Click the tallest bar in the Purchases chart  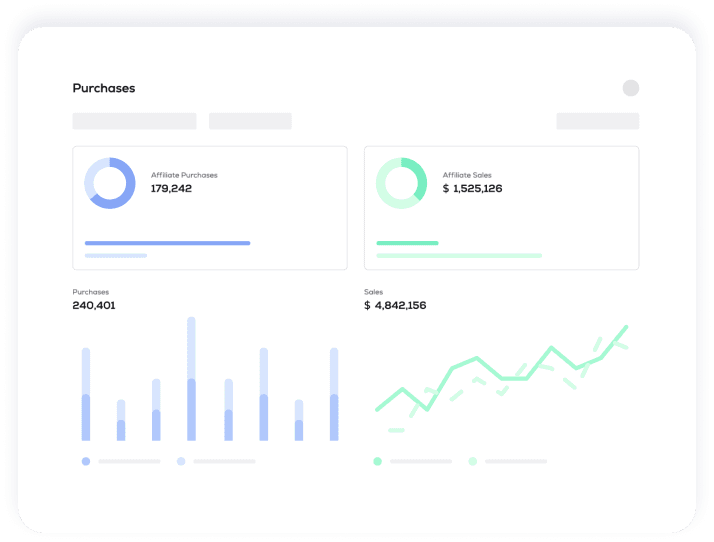191,379
